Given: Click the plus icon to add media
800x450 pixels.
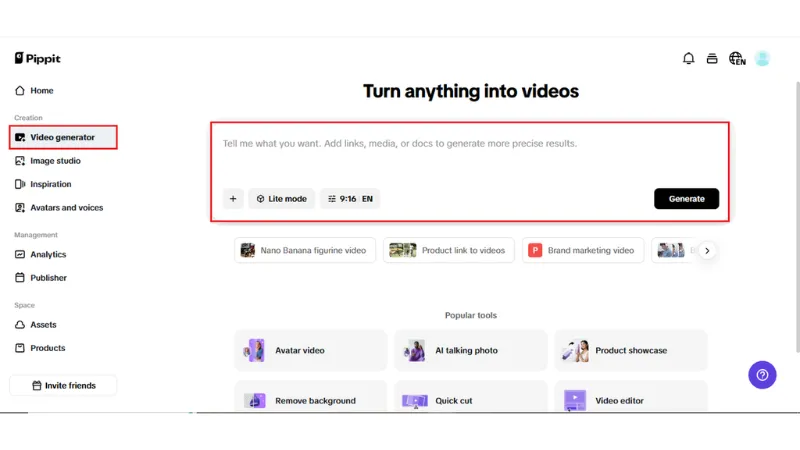Looking at the screenshot, I should tap(233, 199).
